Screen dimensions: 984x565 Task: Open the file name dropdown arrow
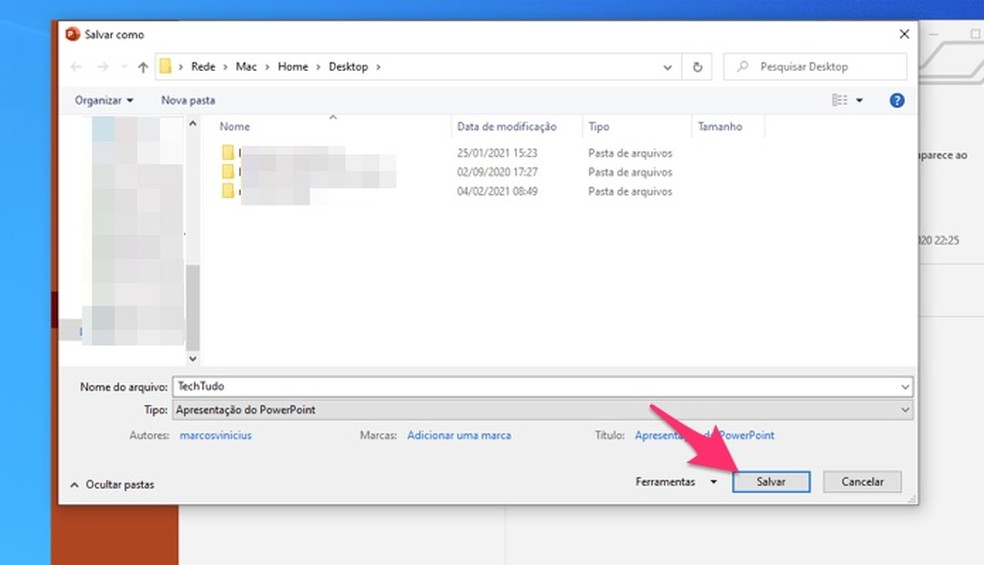click(x=905, y=387)
